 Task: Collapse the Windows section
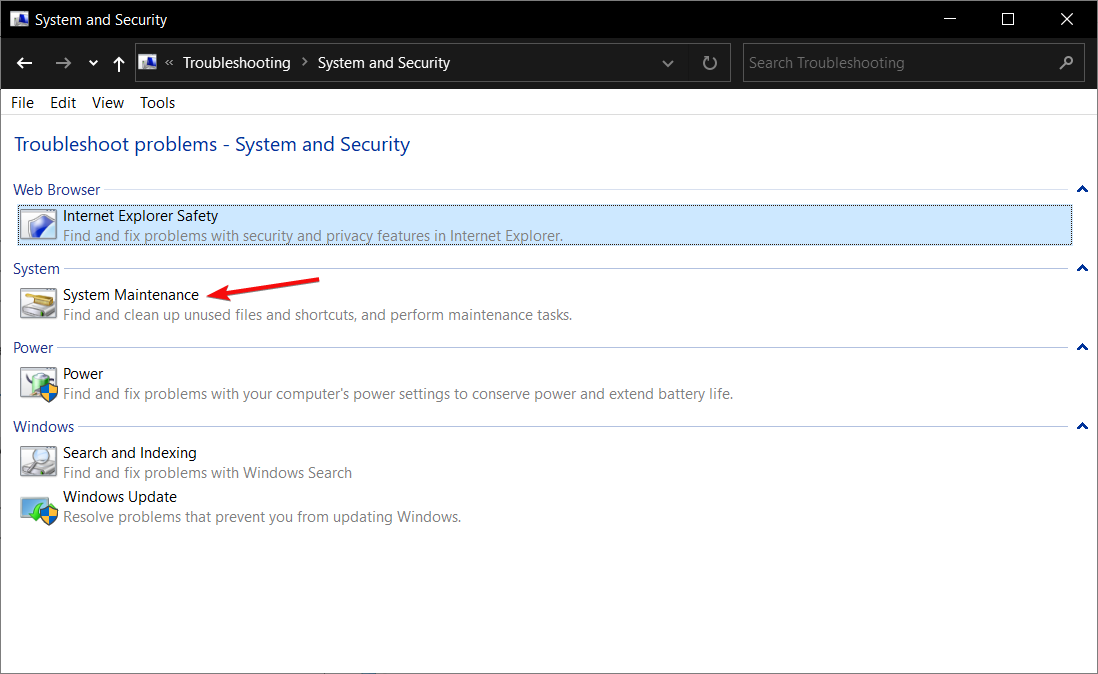pyautogui.click(x=1081, y=427)
